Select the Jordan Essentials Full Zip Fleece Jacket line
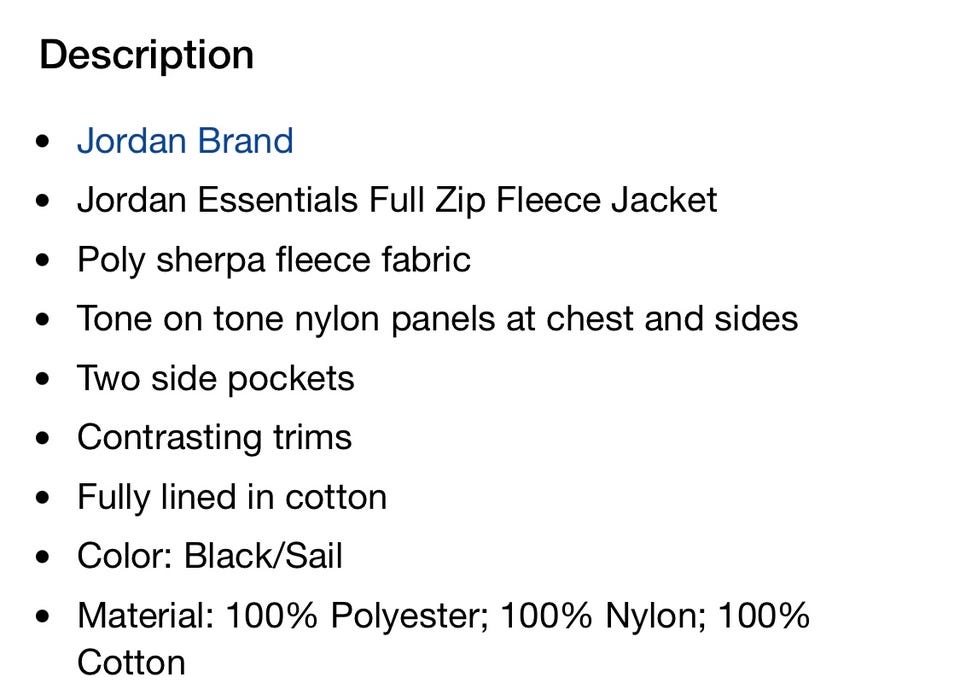Screen dimensions: 960x689 tap(397, 201)
